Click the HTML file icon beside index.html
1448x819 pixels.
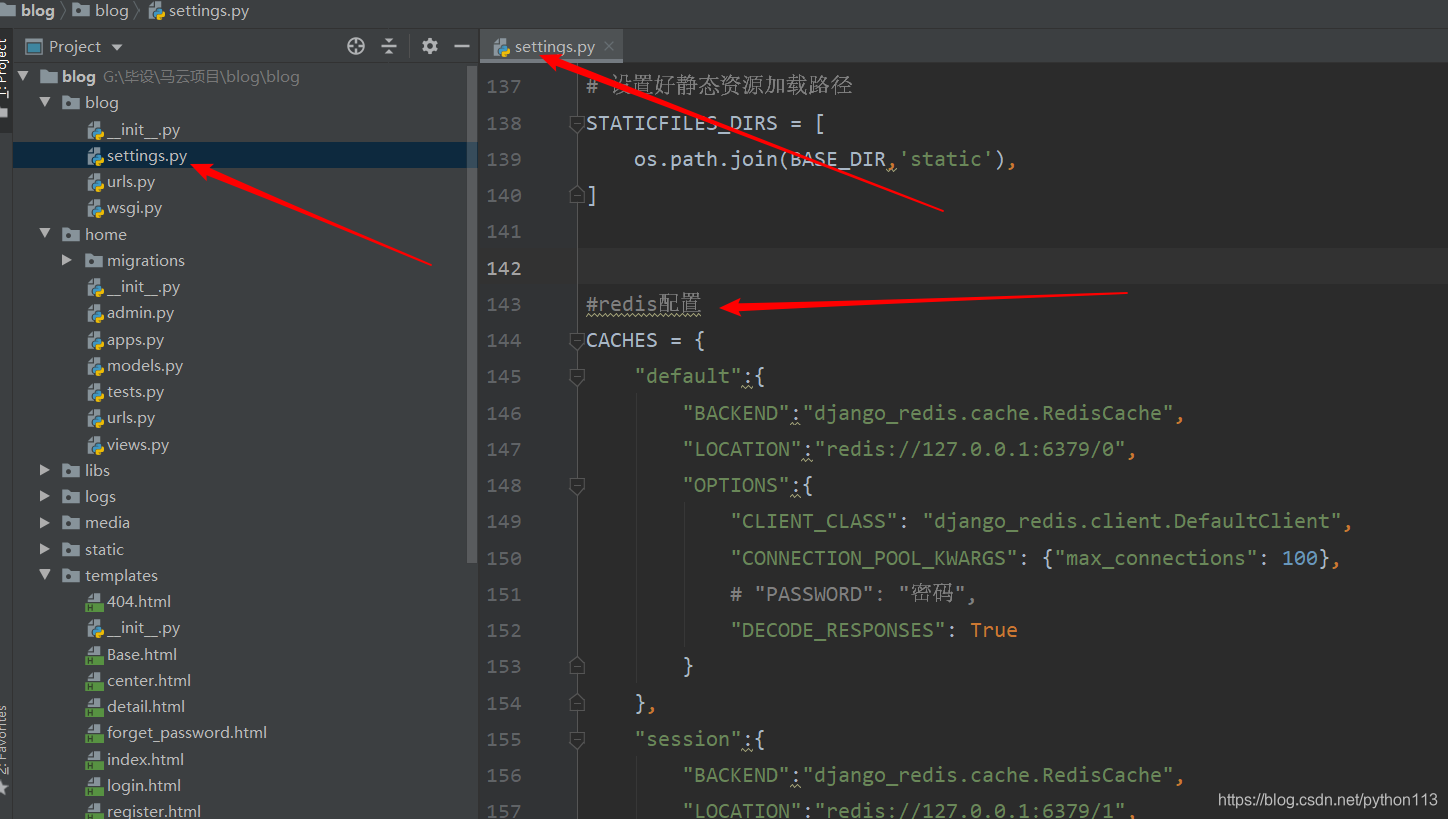tap(95, 759)
